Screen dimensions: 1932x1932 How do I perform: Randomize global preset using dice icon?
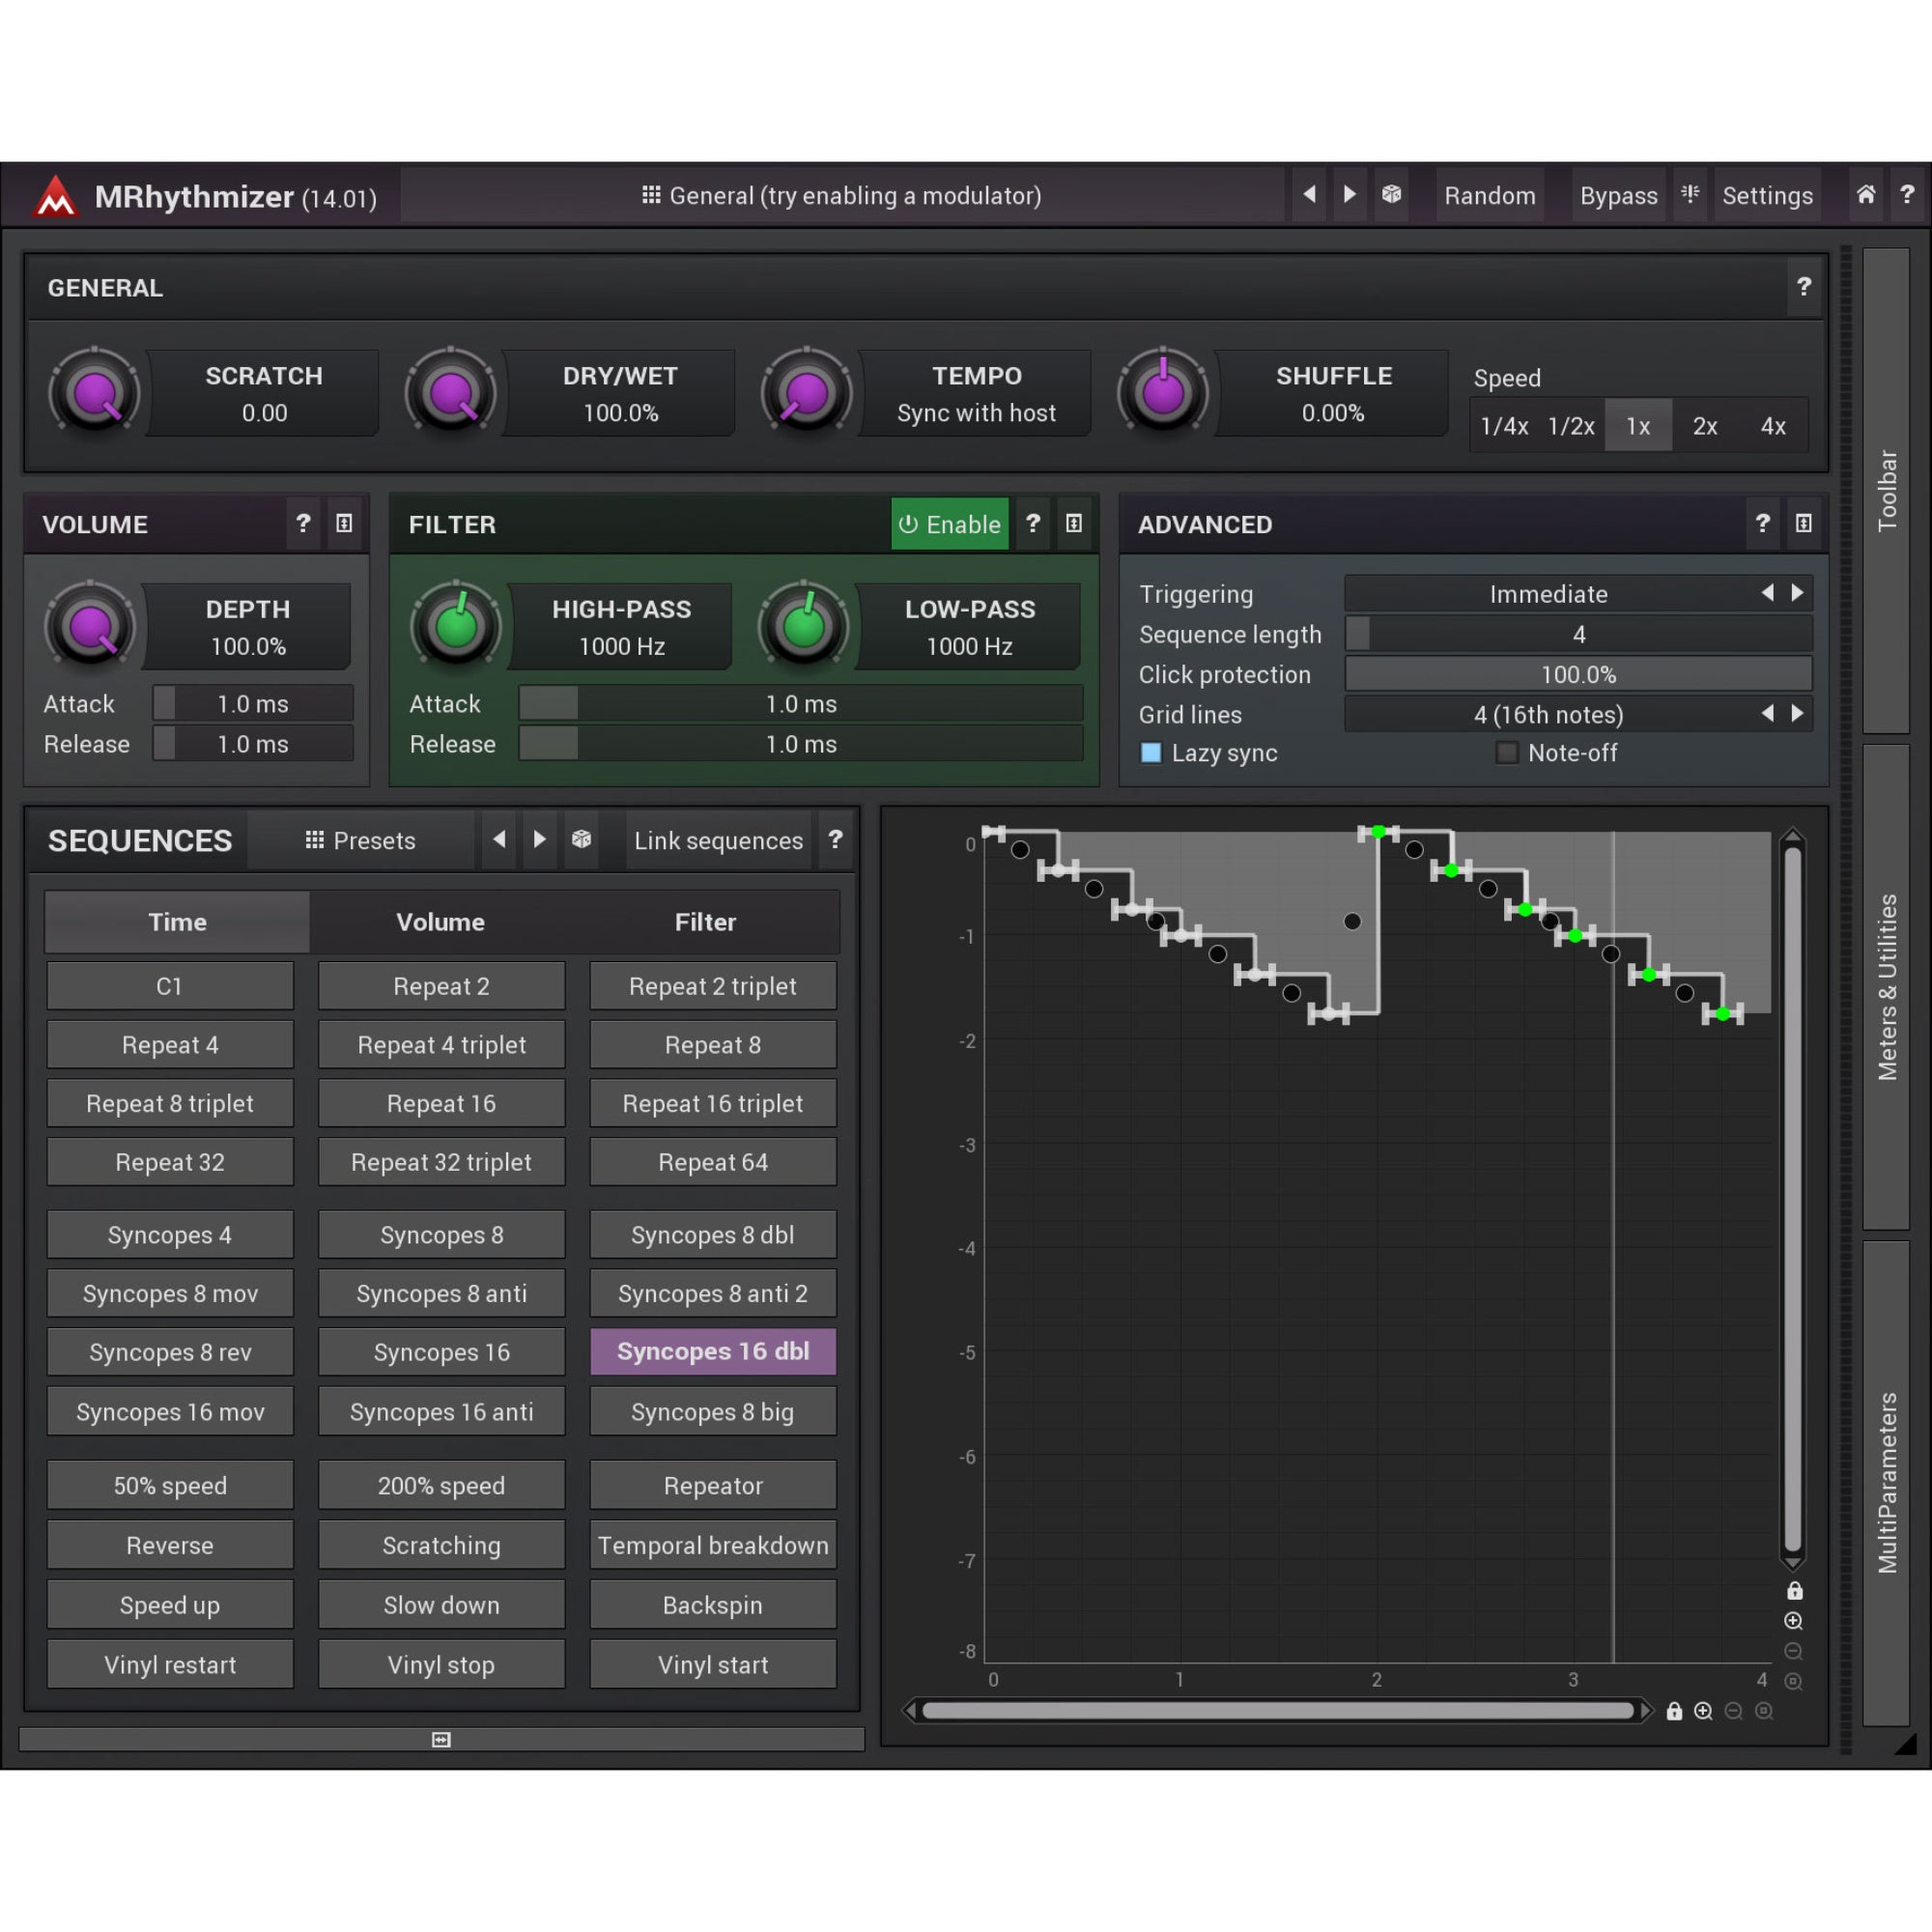[x=1391, y=195]
